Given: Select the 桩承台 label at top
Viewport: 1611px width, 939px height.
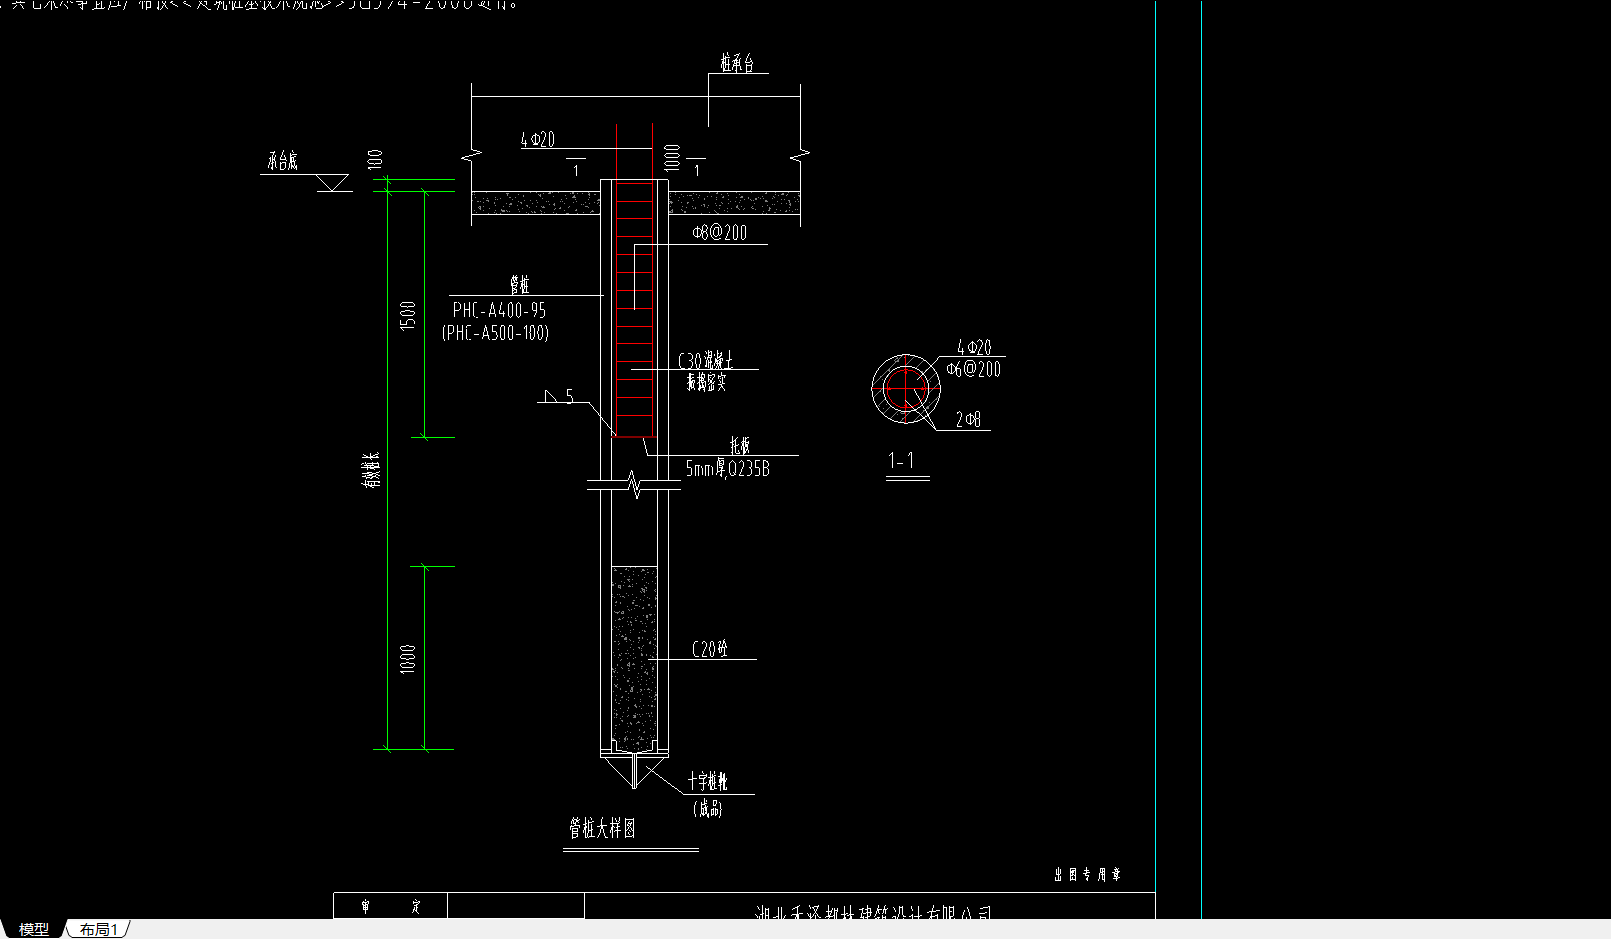Looking at the screenshot, I should point(737,63).
